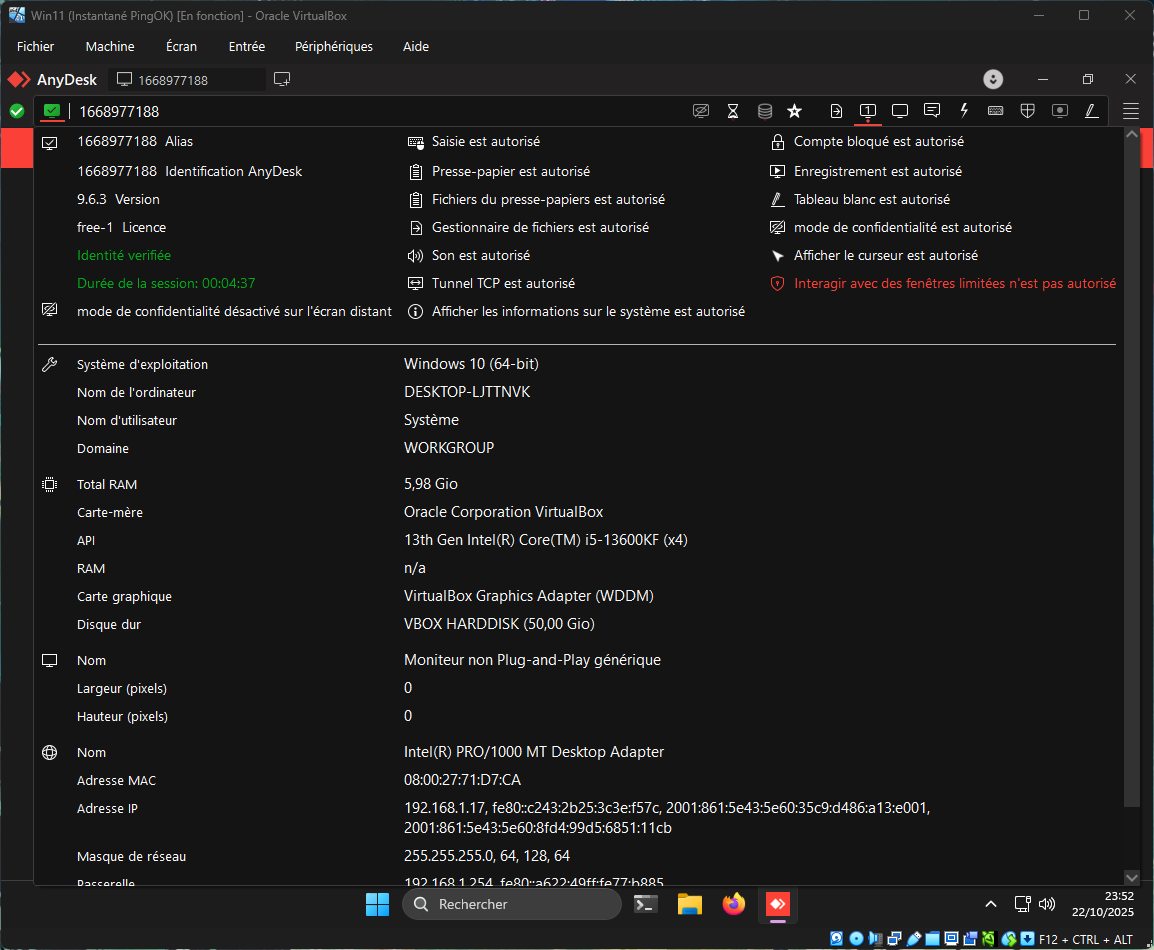This screenshot has width=1154, height=950.
Task: Click the Rechercher search box in taskbar
Action: coord(512,904)
